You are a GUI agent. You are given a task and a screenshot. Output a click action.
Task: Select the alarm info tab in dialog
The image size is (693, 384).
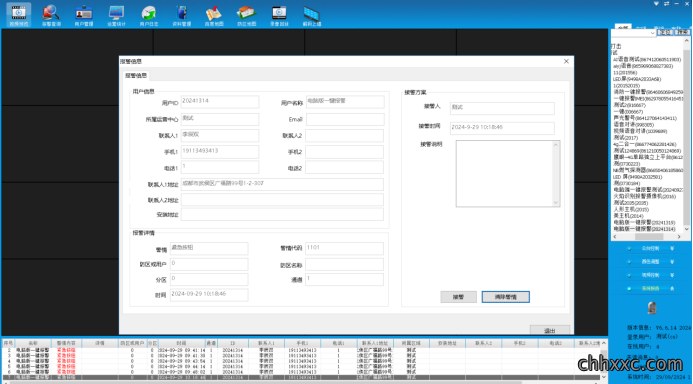point(136,76)
